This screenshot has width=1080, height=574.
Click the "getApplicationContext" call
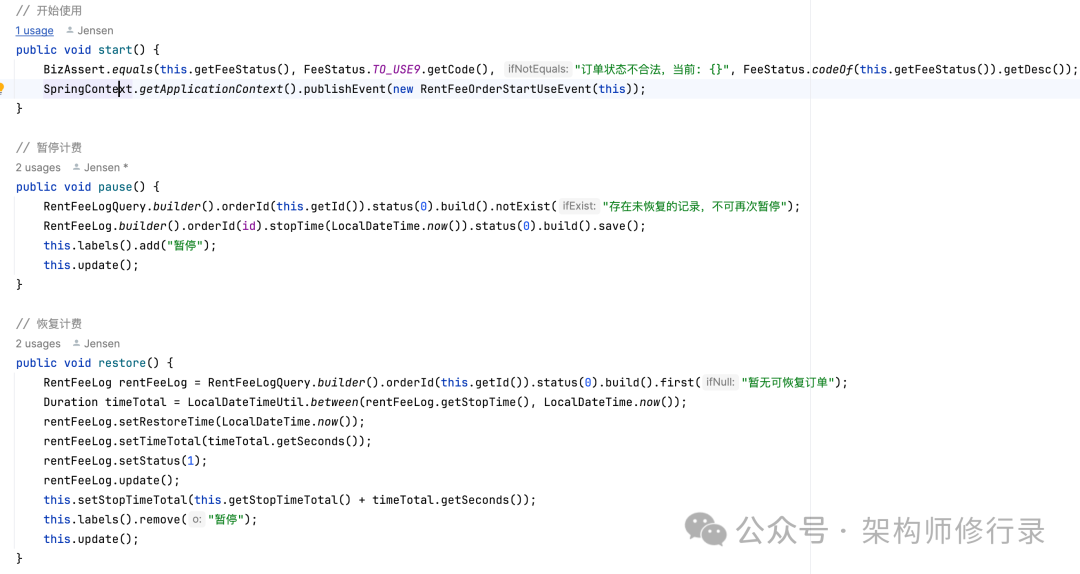coord(211,89)
